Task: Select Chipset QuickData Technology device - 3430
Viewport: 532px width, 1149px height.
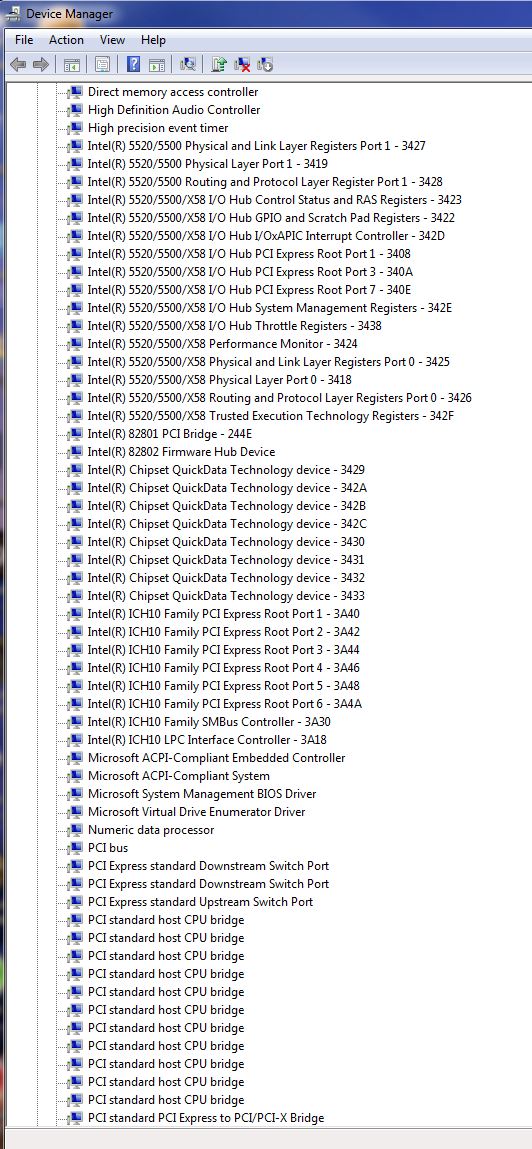Action: (226, 542)
